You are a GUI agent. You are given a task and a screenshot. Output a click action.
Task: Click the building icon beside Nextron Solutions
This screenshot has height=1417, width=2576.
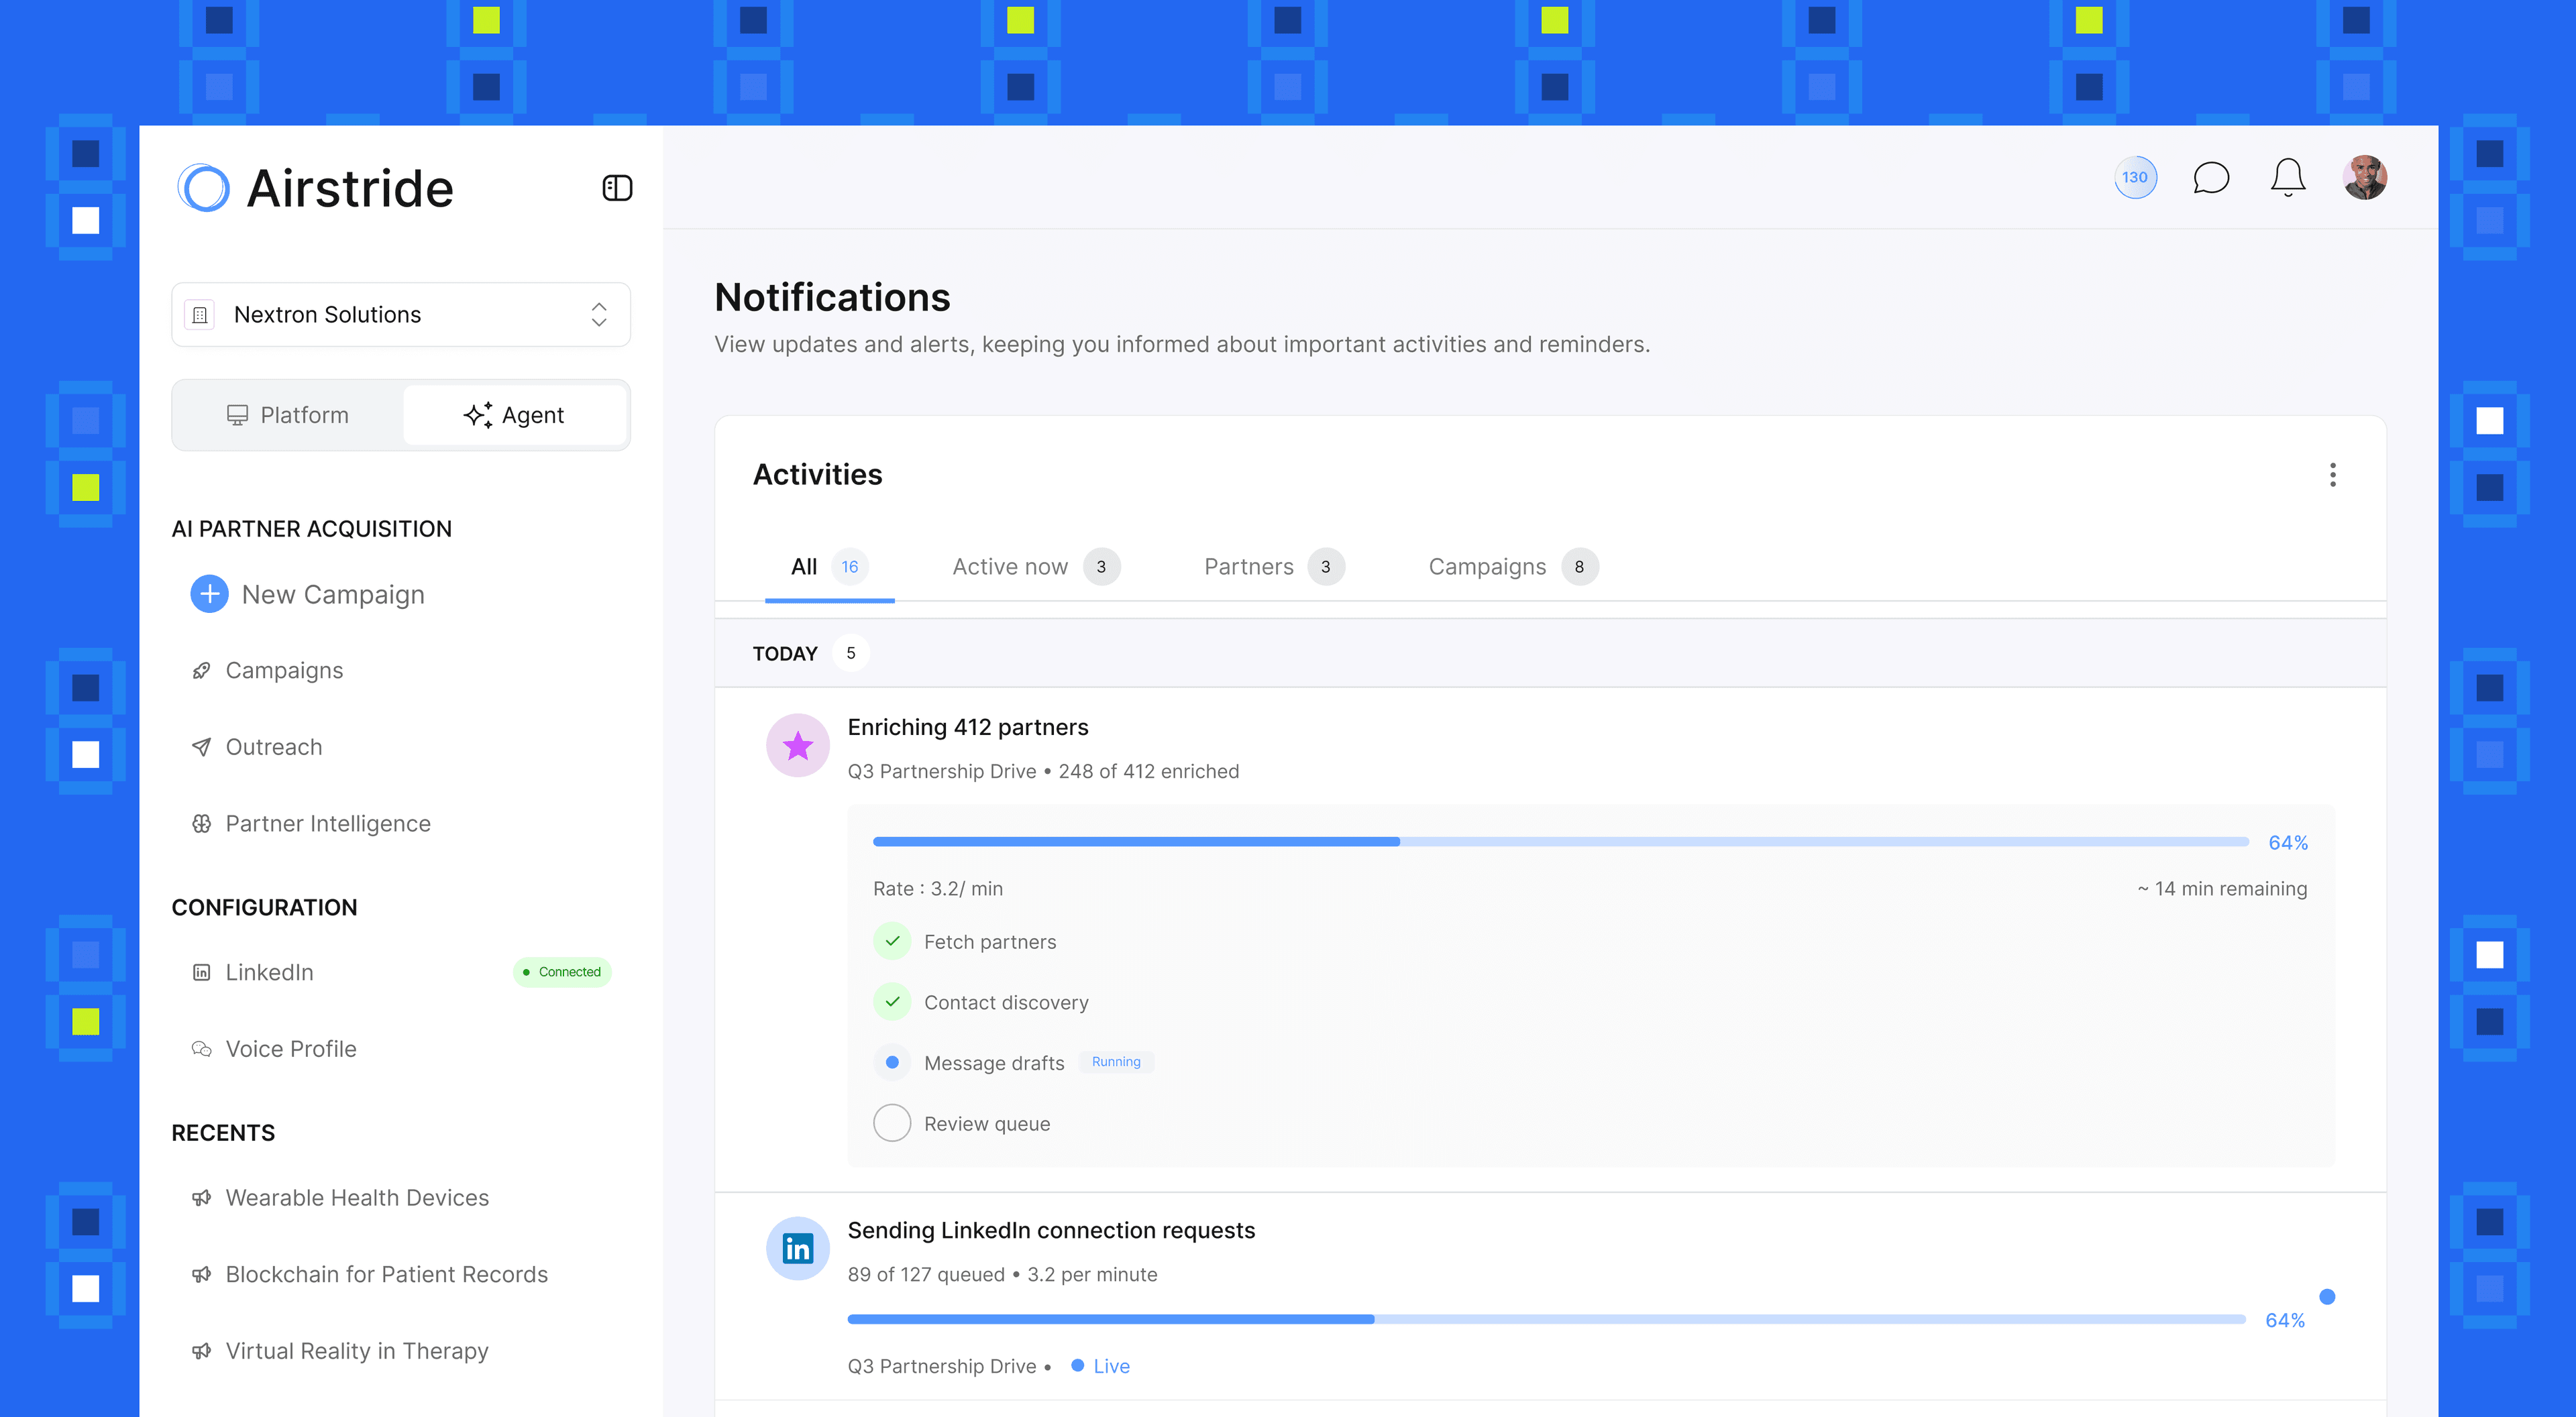(200, 315)
